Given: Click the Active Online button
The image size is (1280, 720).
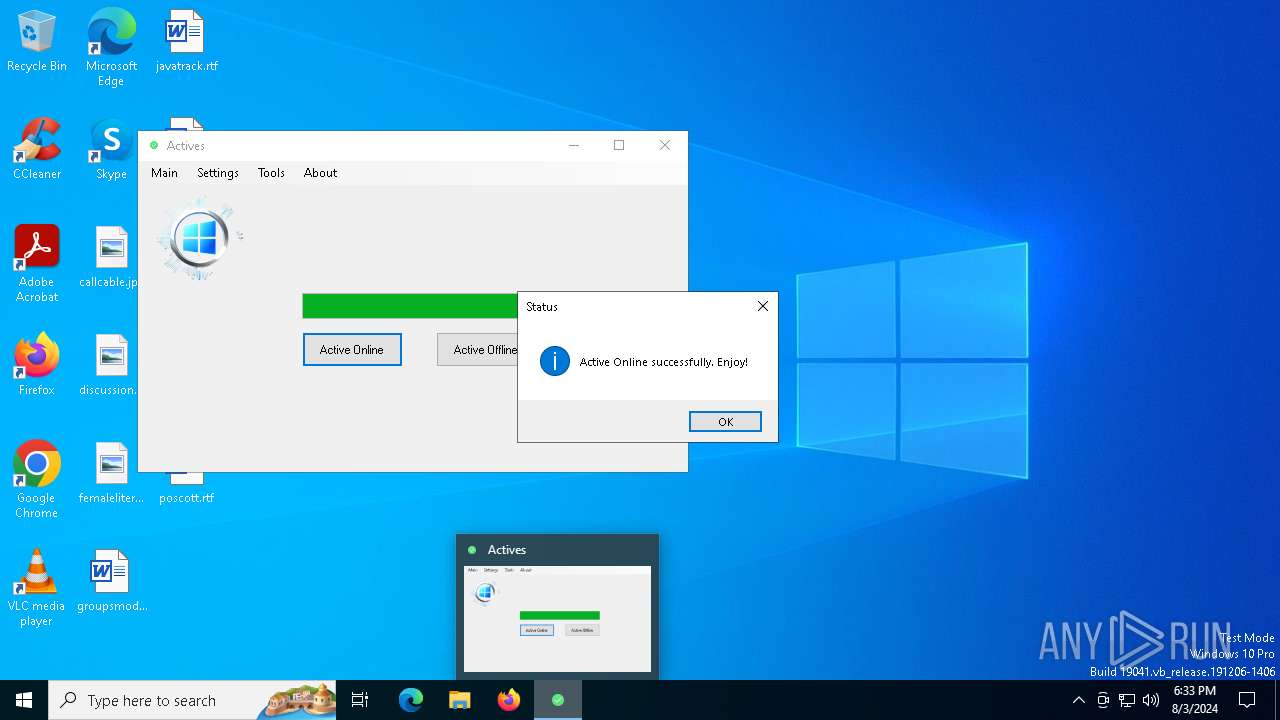Looking at the screenshot, I should tap(352, 349).
